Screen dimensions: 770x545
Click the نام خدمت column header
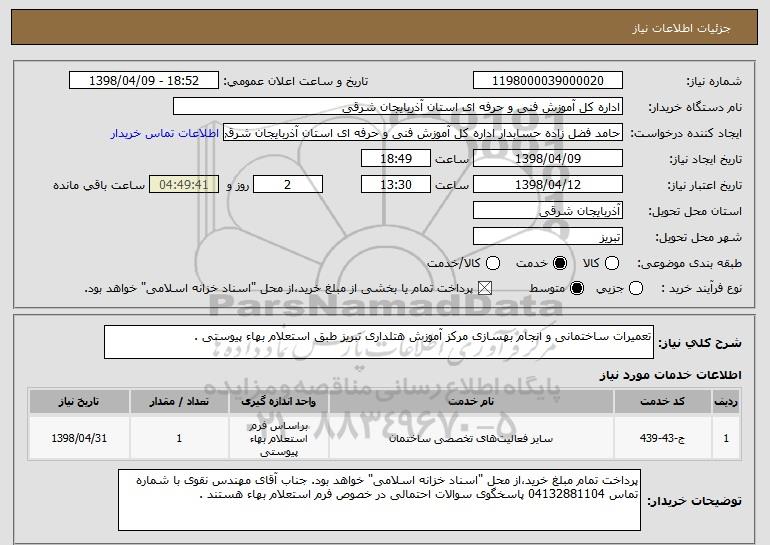(471, 402)
